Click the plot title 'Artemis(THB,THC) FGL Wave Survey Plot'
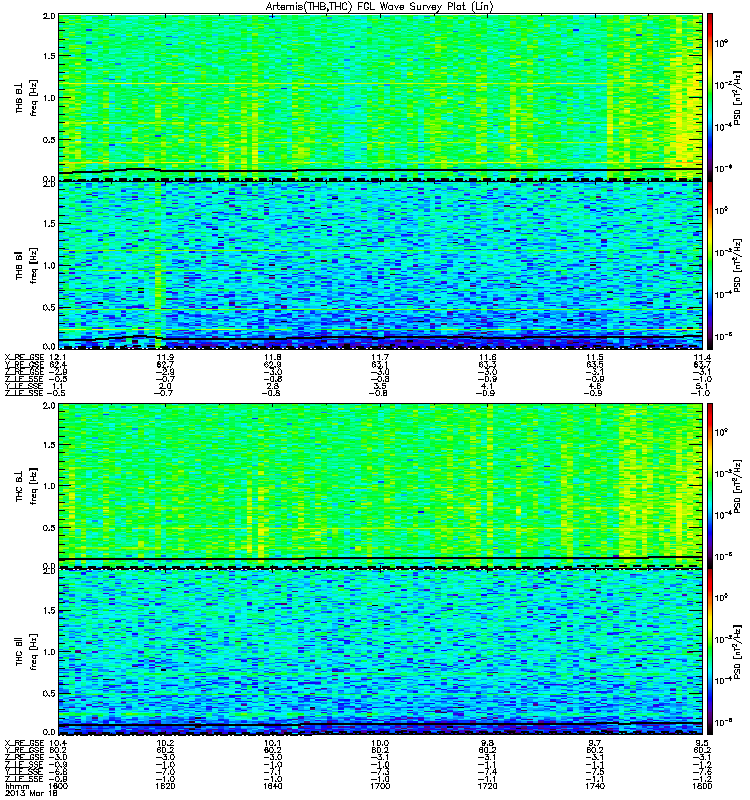 coord(380,7)
